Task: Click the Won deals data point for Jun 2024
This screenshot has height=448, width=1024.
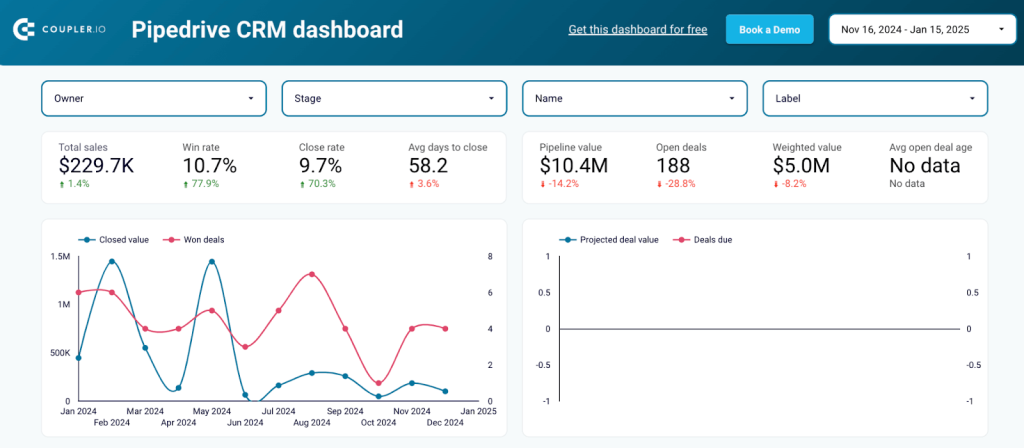Action: click(245, 347)
